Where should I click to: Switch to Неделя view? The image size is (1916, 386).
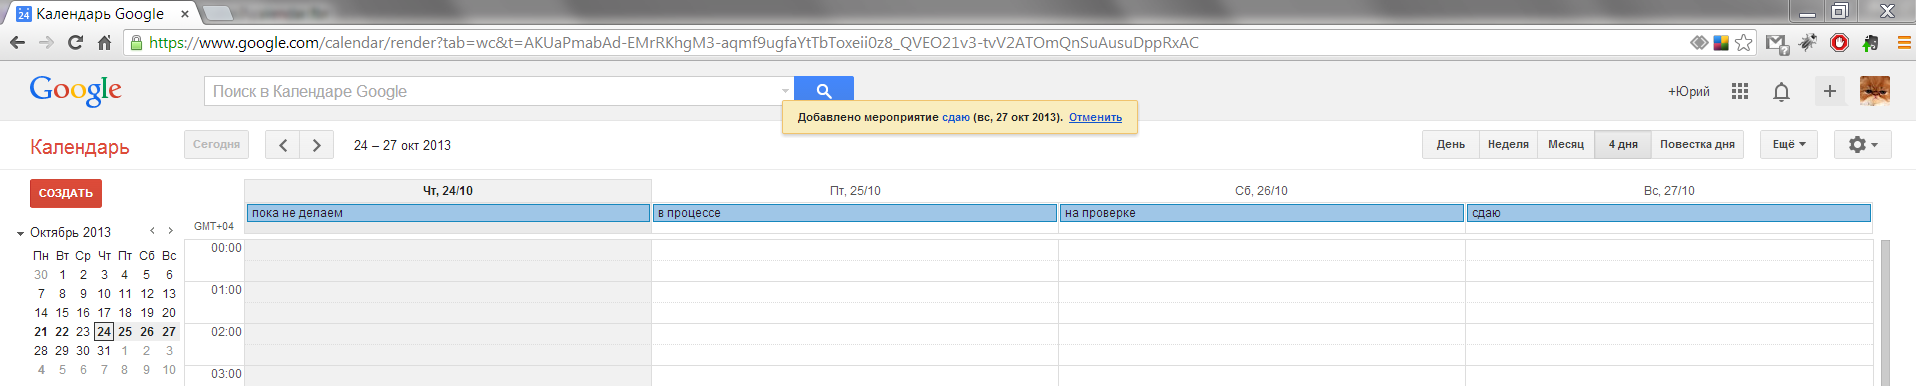pyautogui.click(x=1508, y=145)
